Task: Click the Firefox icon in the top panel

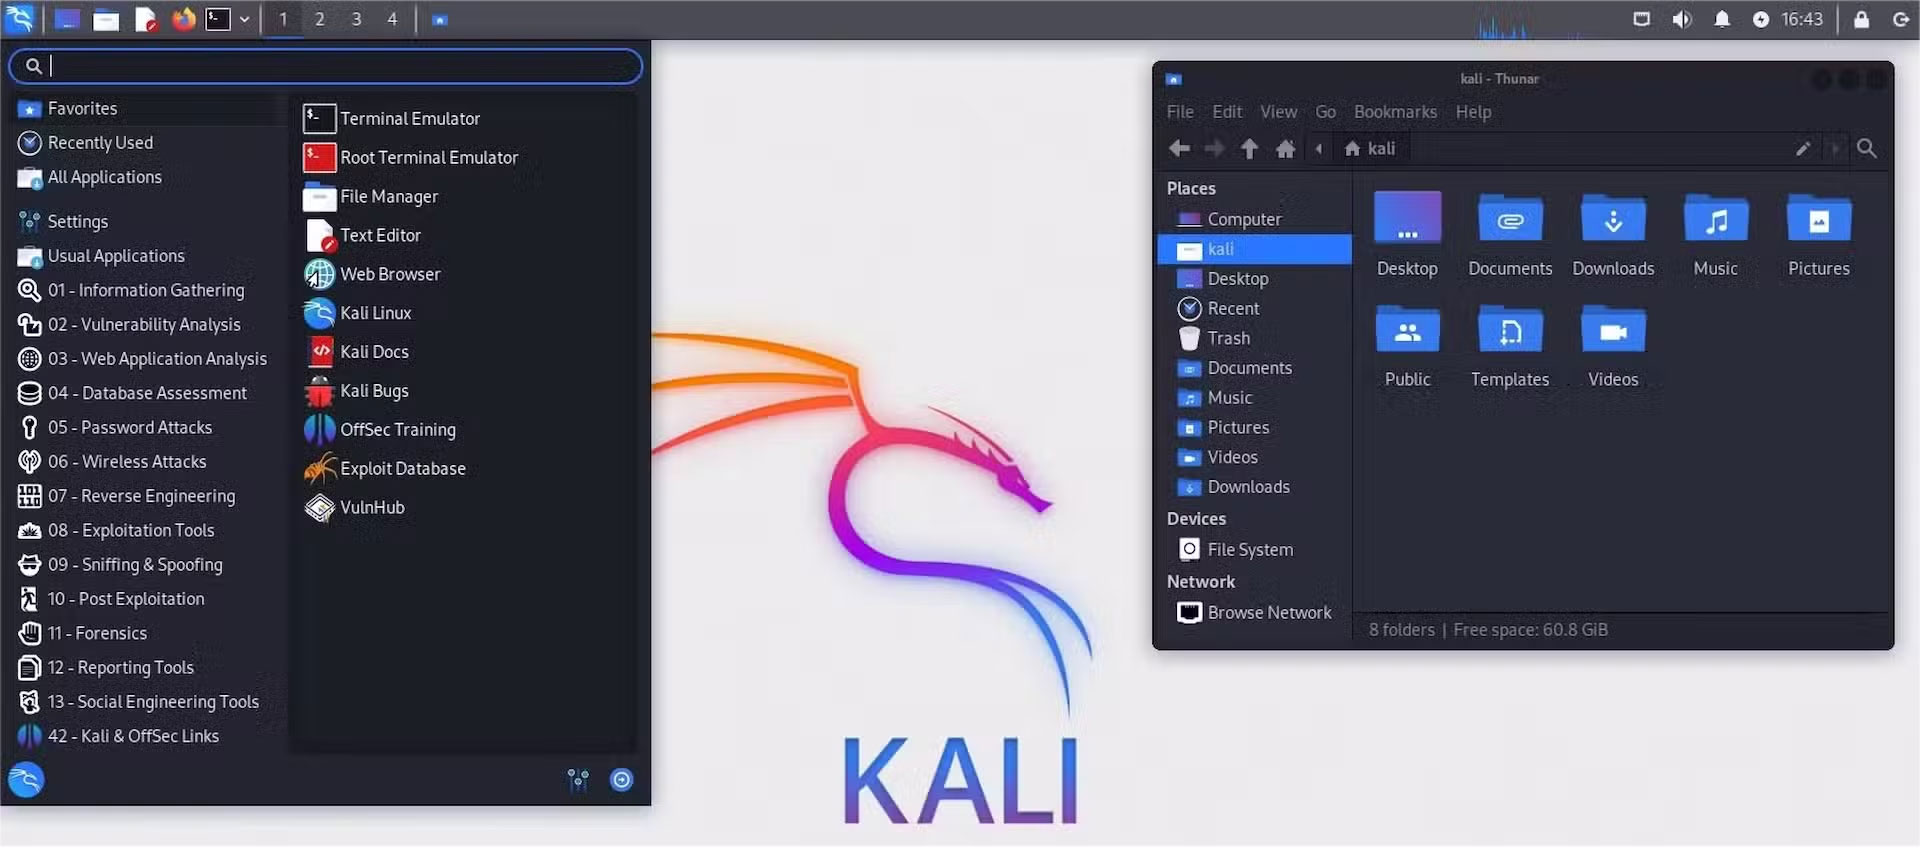Action: point(184,19)
